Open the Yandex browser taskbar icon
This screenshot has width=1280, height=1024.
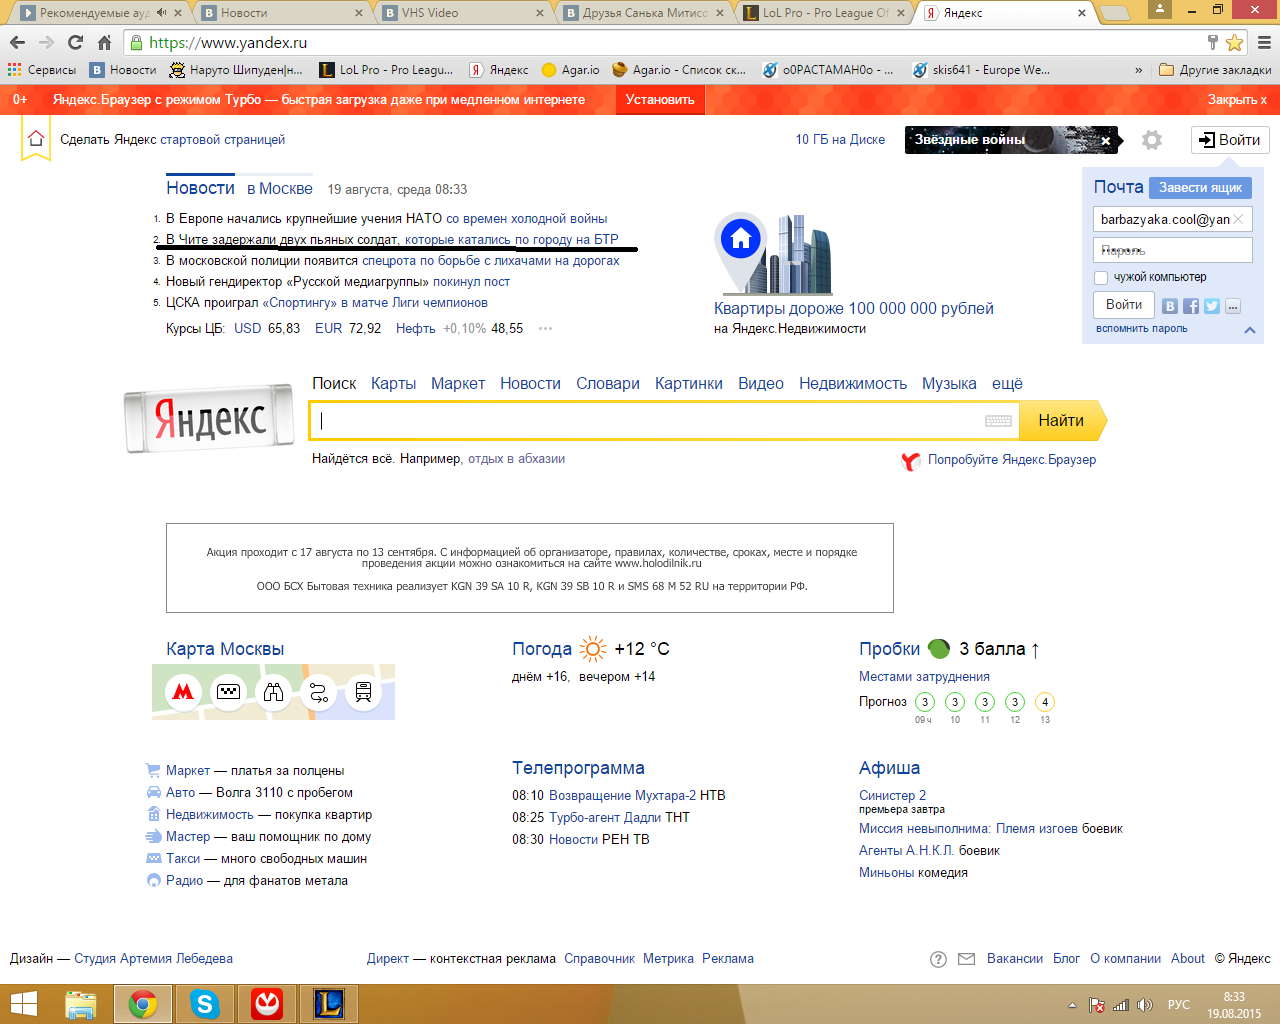pyautogui.click(x=267, y=1004)
